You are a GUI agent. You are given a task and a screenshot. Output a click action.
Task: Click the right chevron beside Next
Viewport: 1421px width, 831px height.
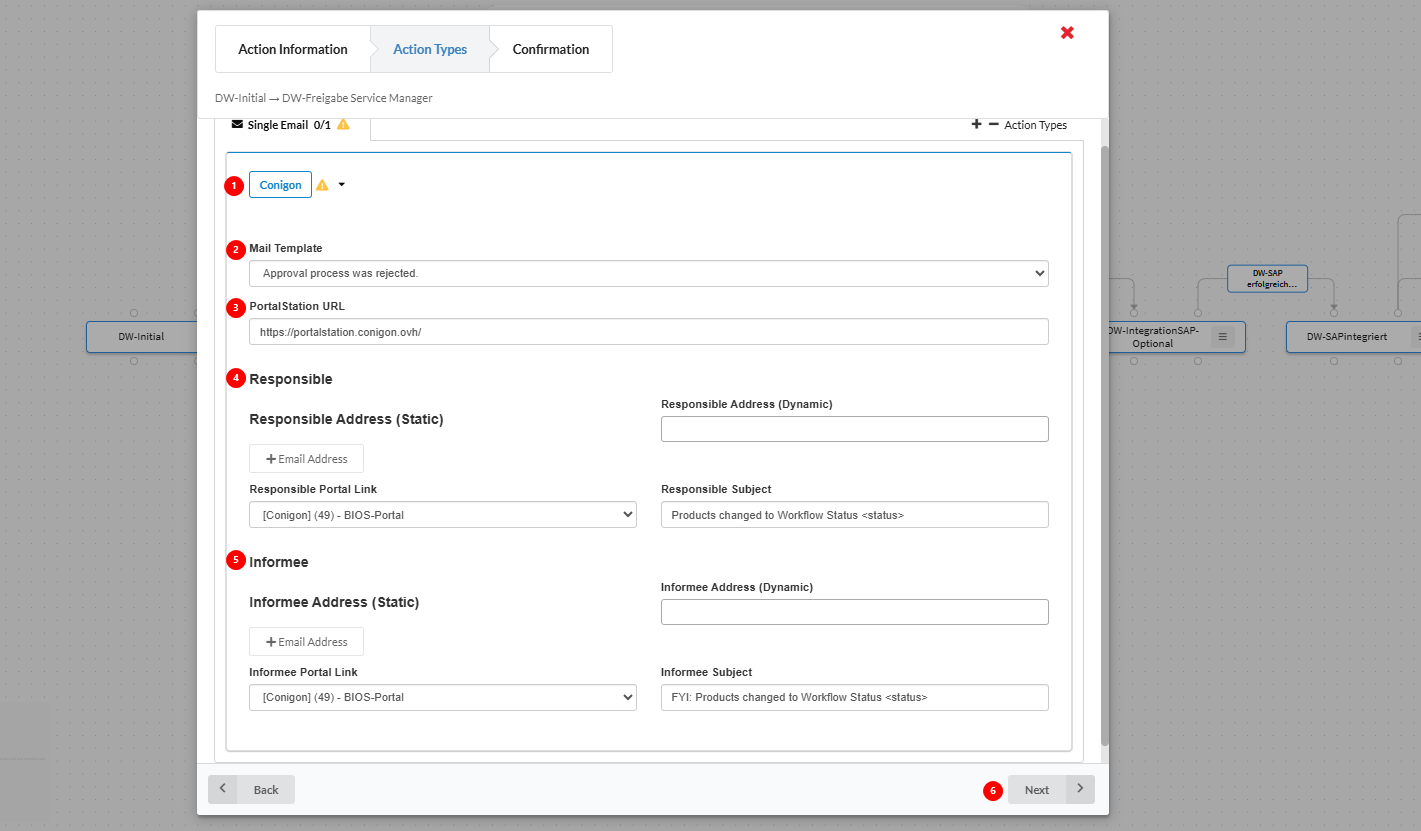click(1080, 789)
